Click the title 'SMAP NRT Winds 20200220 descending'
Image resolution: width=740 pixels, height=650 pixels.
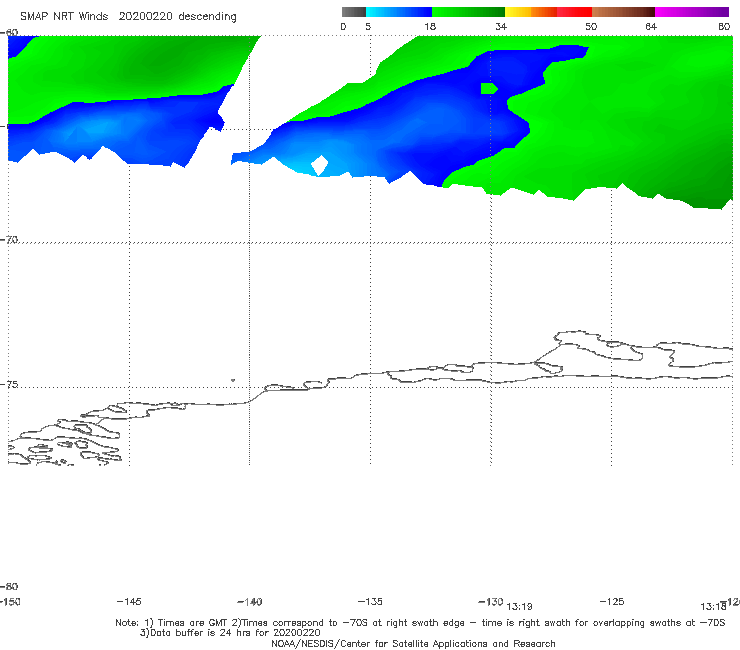point(128,17)
